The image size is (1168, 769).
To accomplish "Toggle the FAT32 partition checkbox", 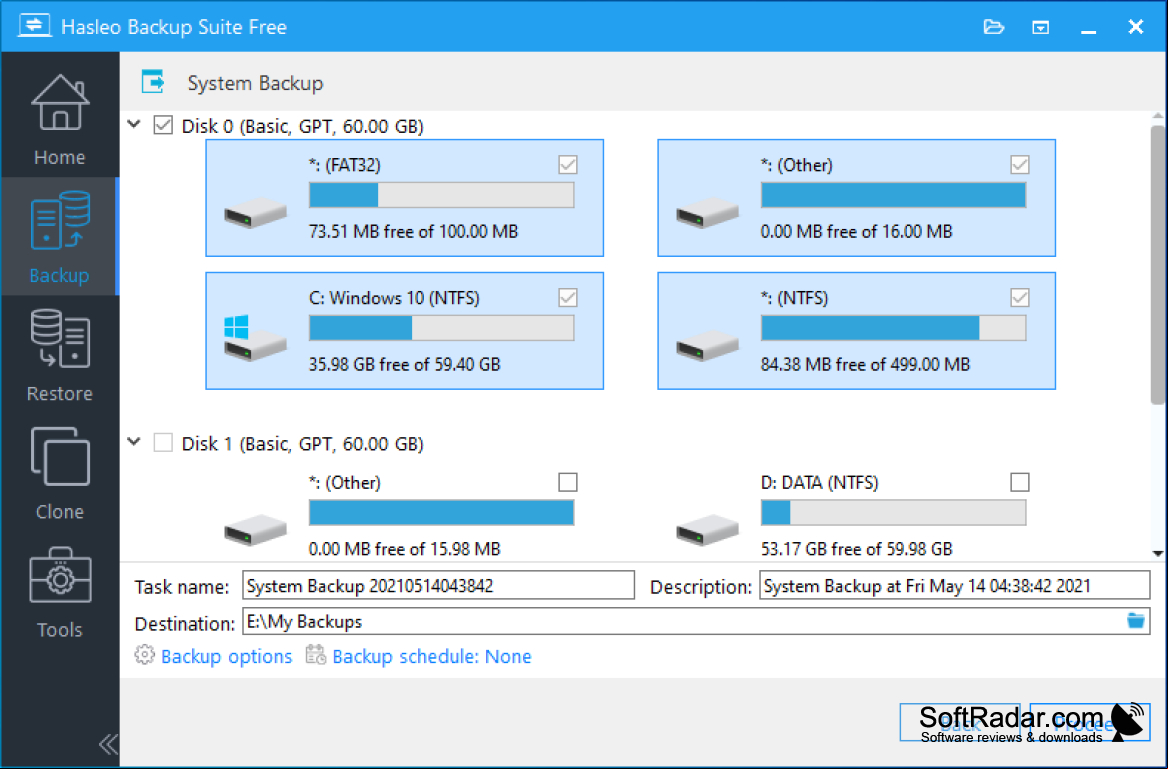I will click(x=568, y=165).
